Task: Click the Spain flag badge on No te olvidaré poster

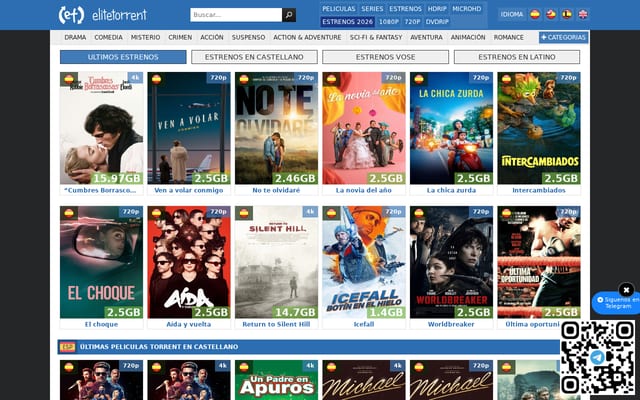Action: point(244,79)
